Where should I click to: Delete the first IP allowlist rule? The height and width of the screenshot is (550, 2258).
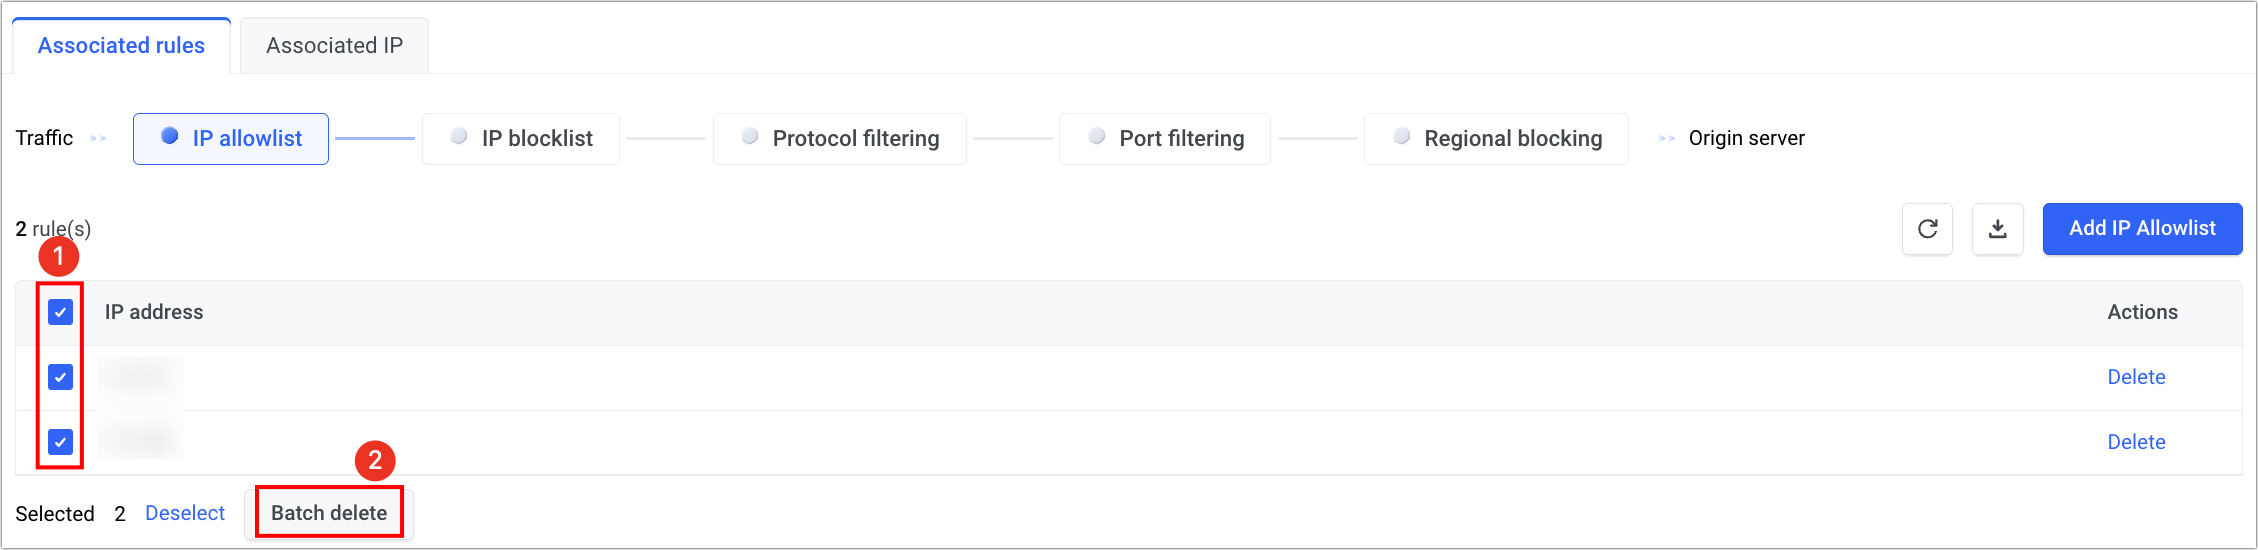point(2136,377)
